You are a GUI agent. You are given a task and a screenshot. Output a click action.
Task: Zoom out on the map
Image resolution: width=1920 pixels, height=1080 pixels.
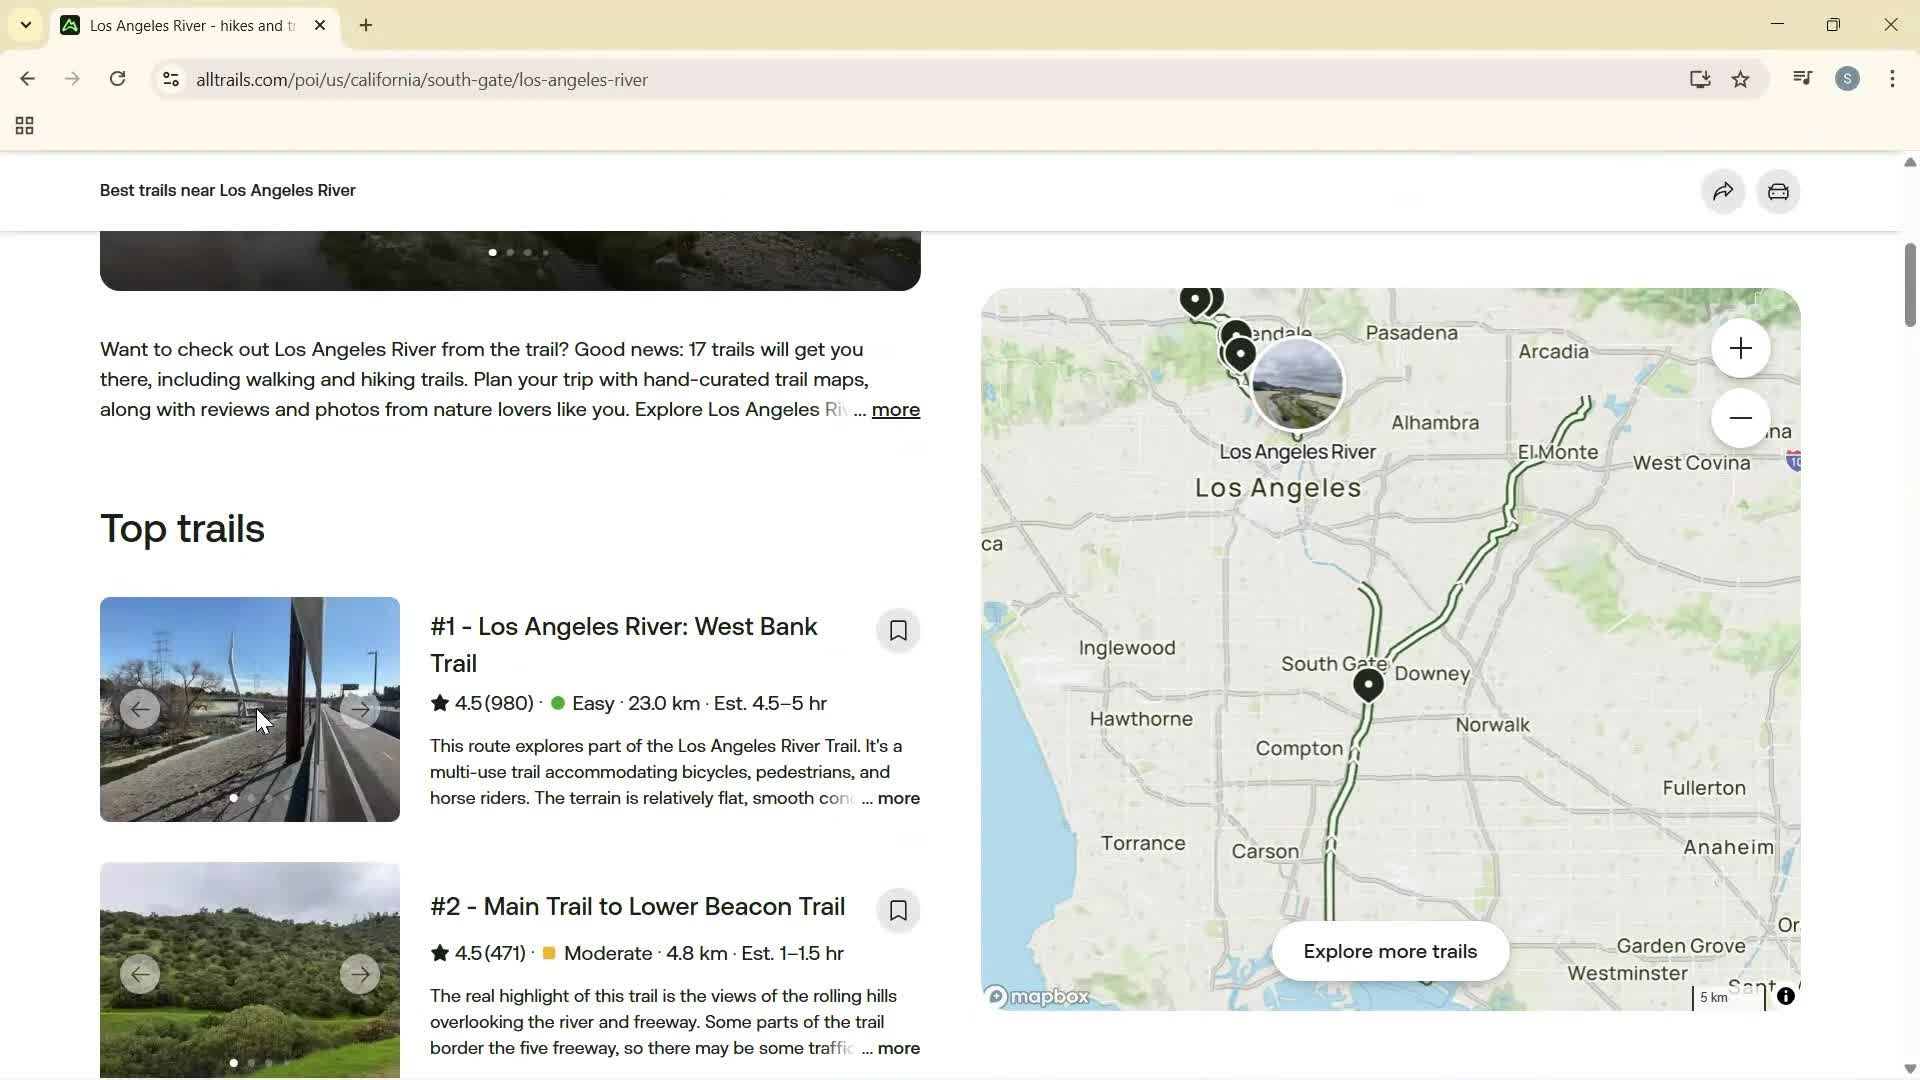click(1740, 417)
